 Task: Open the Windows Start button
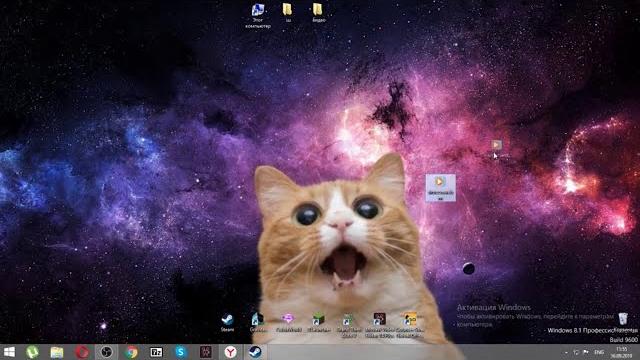pyautogui.click(x=9, y=352)
